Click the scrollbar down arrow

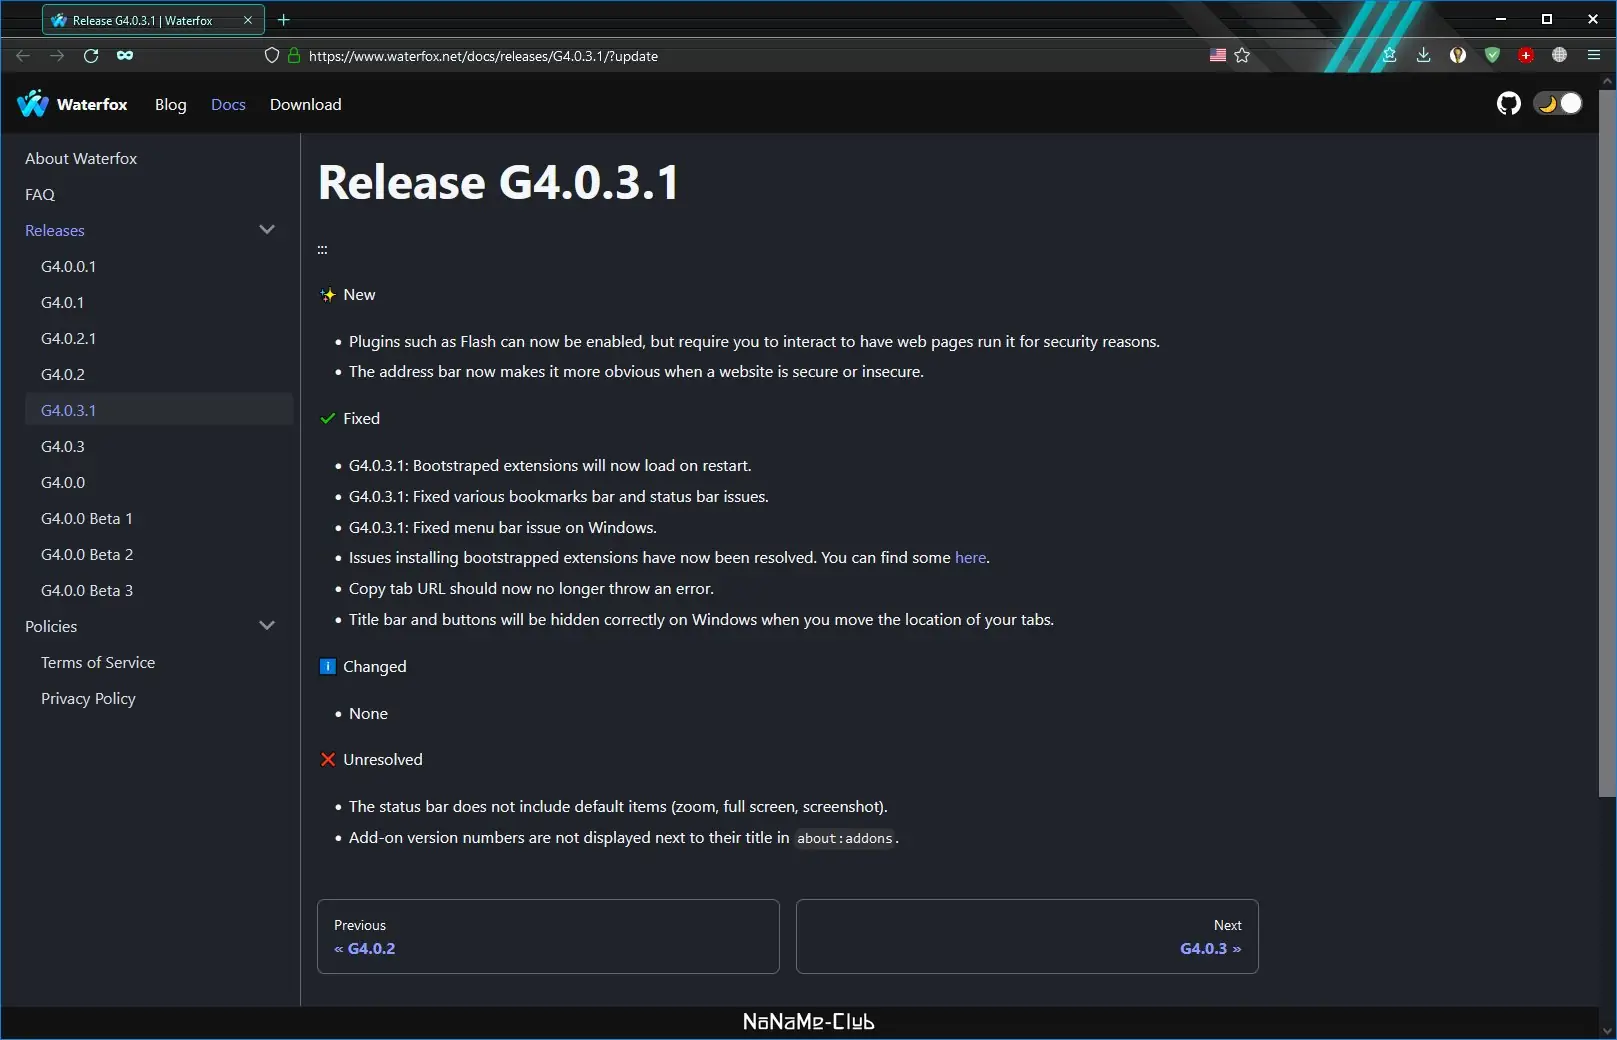click(x=1607, y=1031)
